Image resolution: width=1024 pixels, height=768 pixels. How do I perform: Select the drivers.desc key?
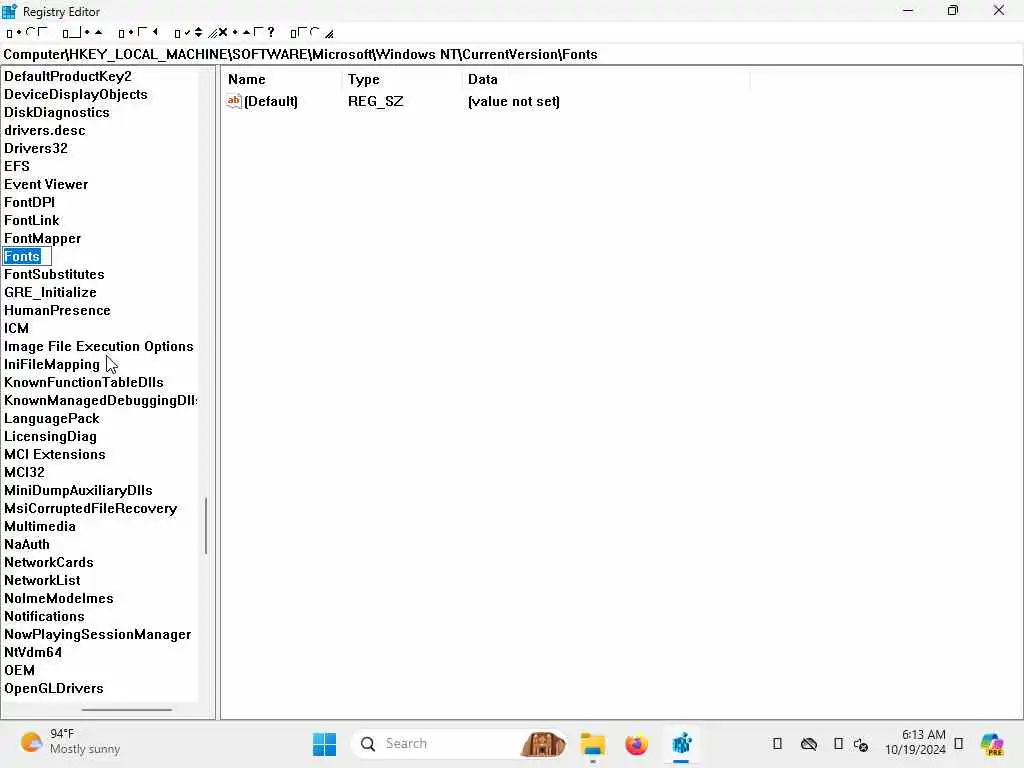tap(44, 130)
